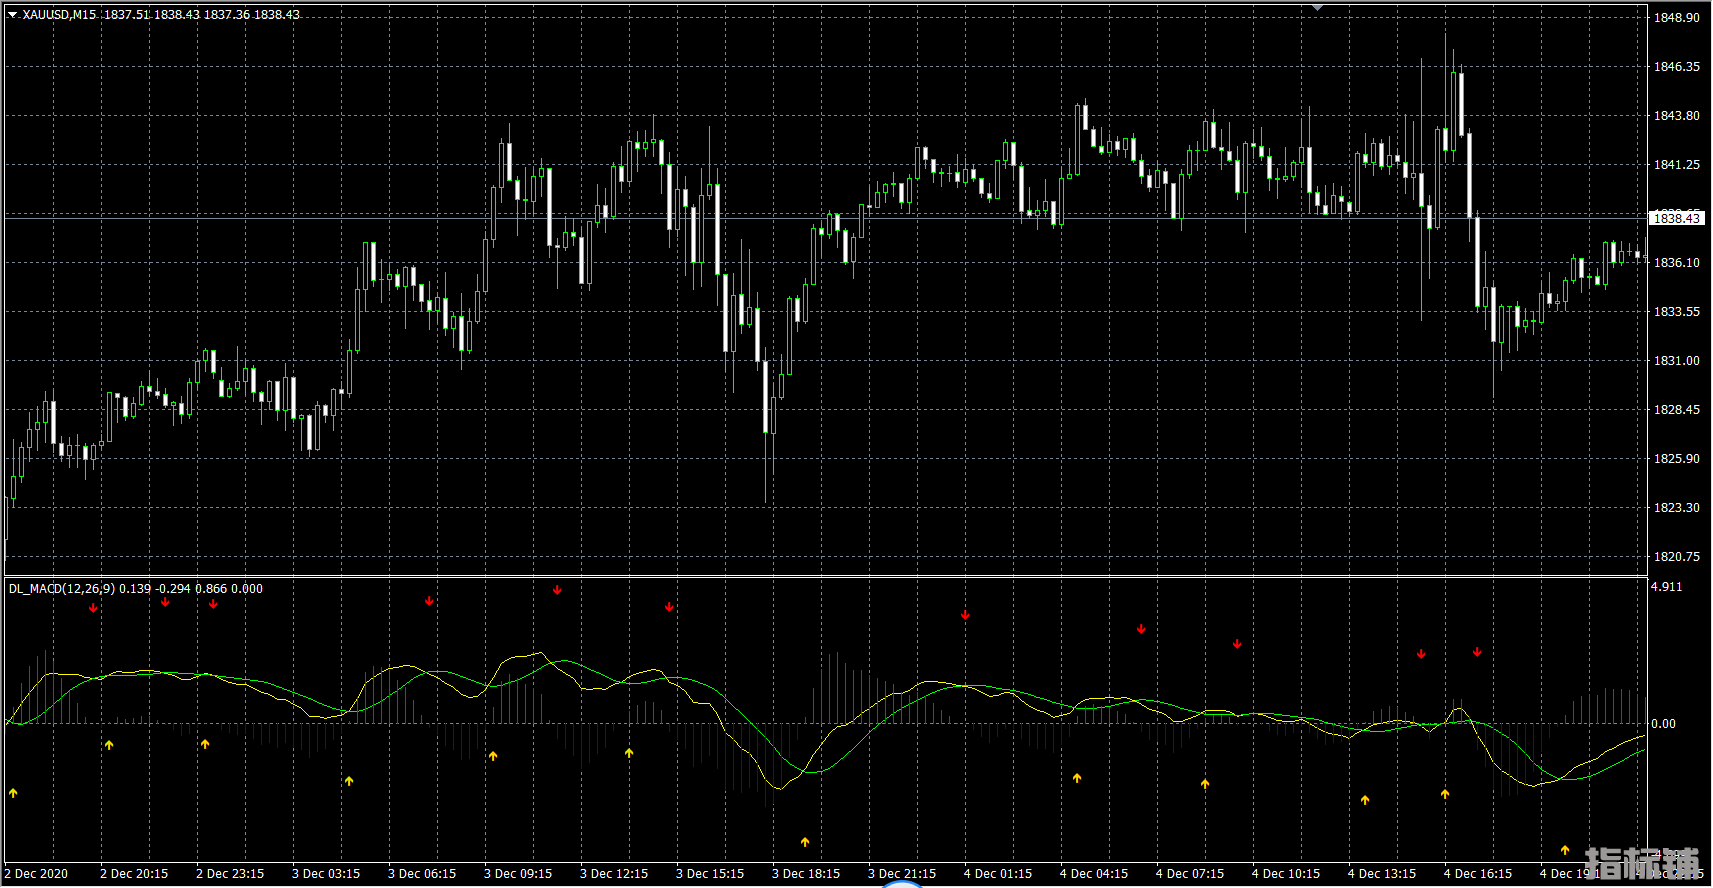Click the 4 Dec 10:15 time axis label

click(1285, 874)
